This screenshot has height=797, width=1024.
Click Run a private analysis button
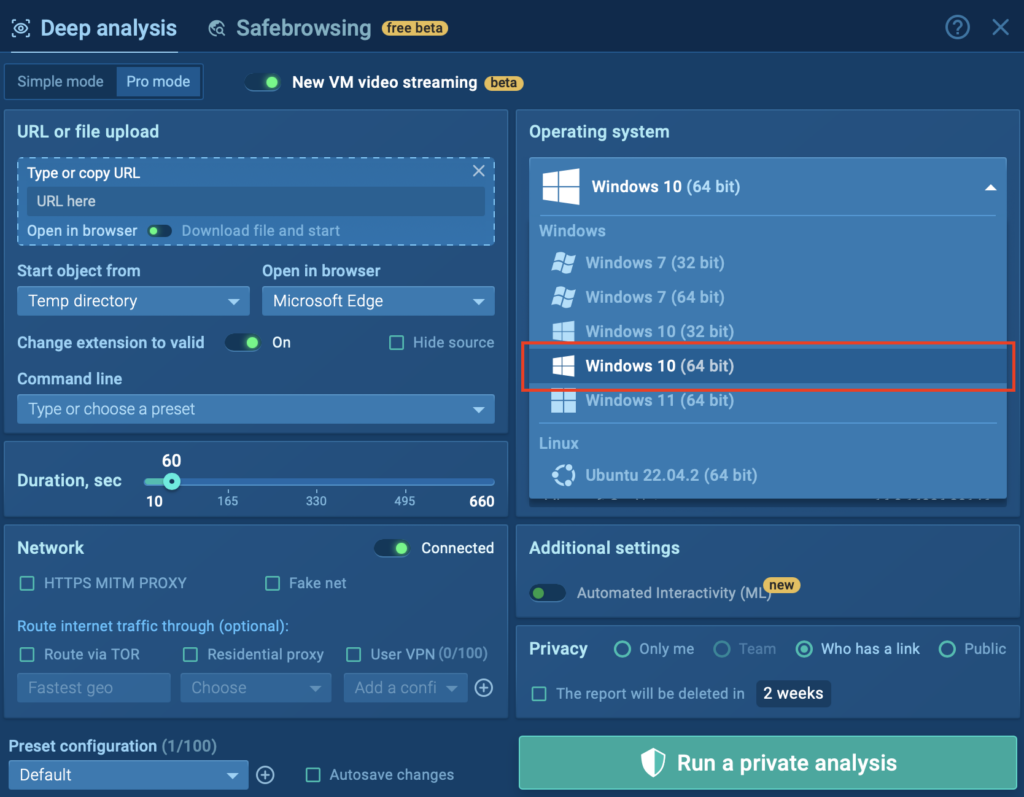click(x=767, y=763)
